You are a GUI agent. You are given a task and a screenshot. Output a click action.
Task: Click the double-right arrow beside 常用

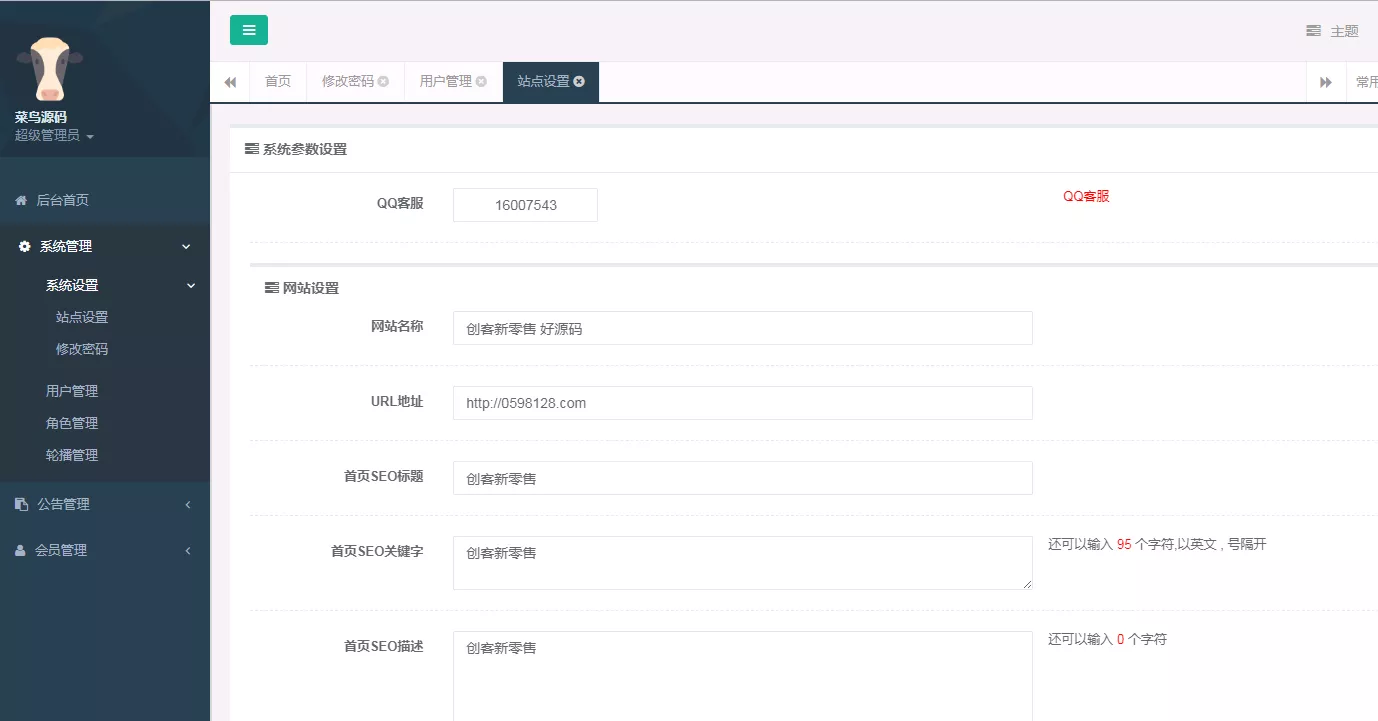[1326, 81]
